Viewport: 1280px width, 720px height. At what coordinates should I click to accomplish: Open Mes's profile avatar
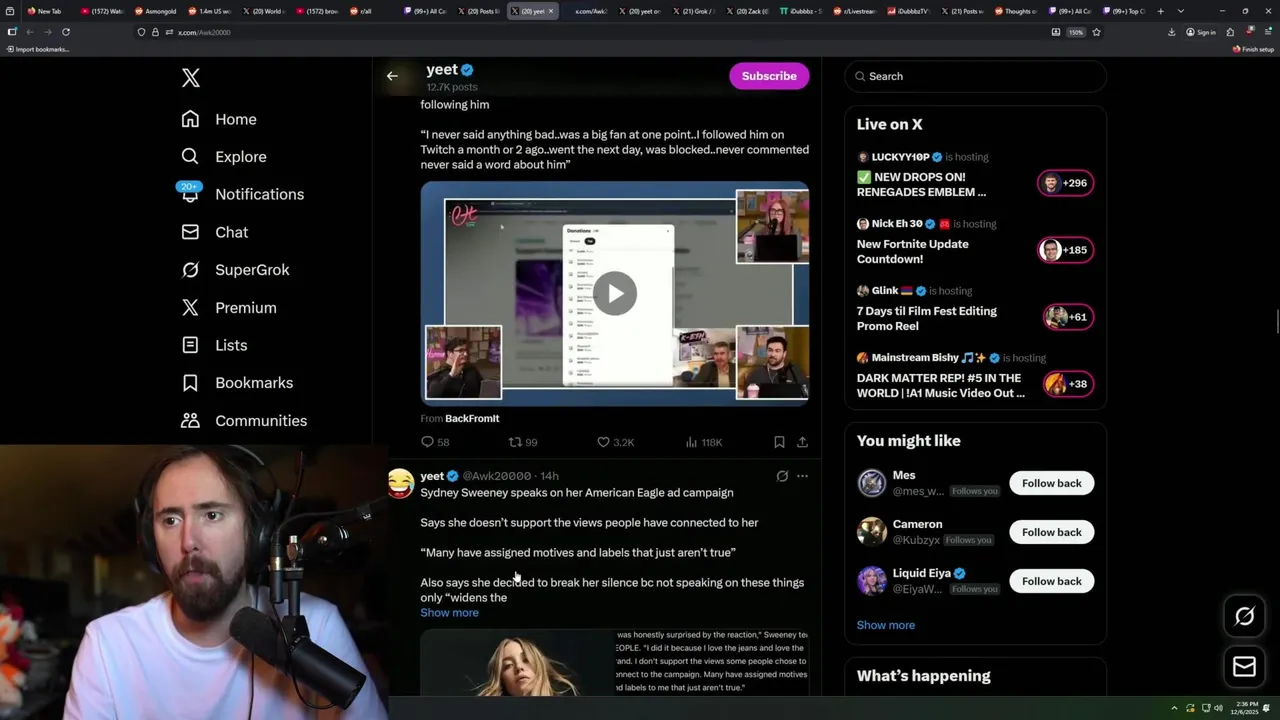(x=872, y=483)
